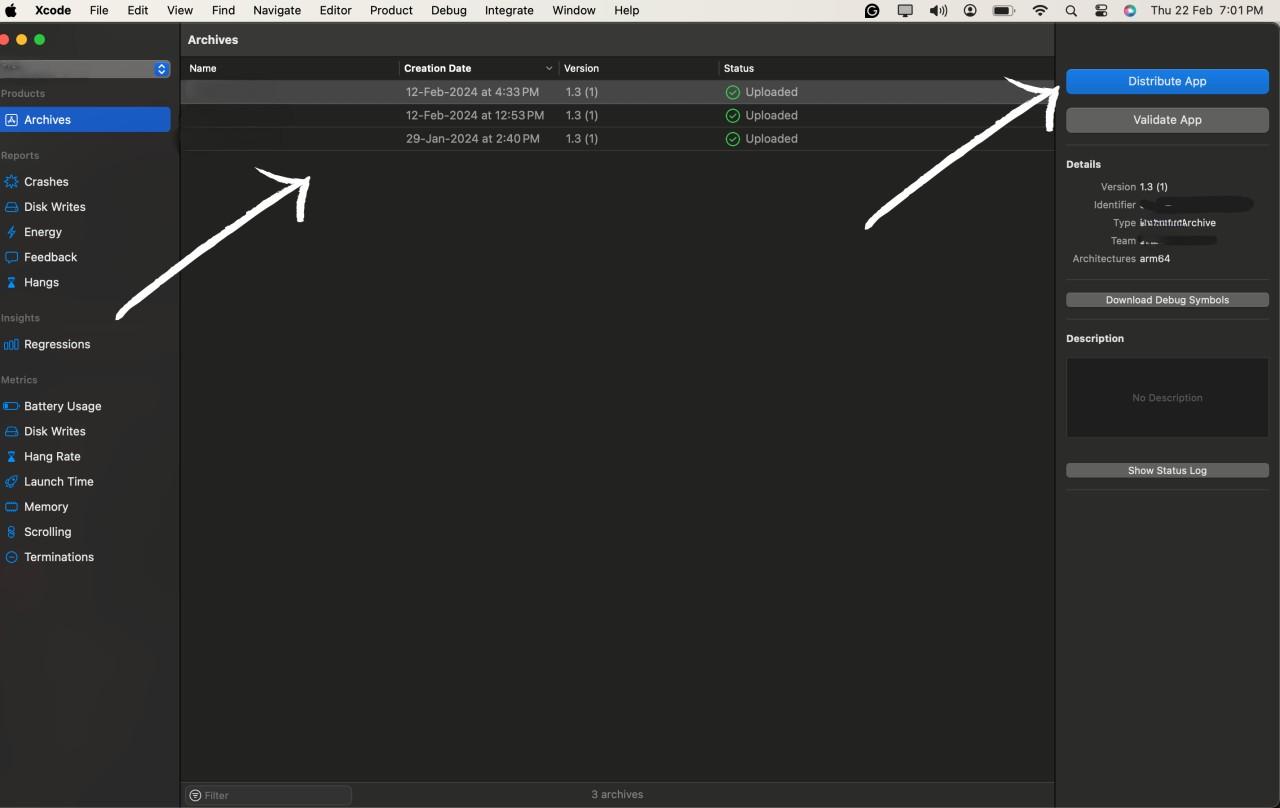Click Show Status Log
The height and width of the screenshot is (808, 1280).
[1167, 470]
